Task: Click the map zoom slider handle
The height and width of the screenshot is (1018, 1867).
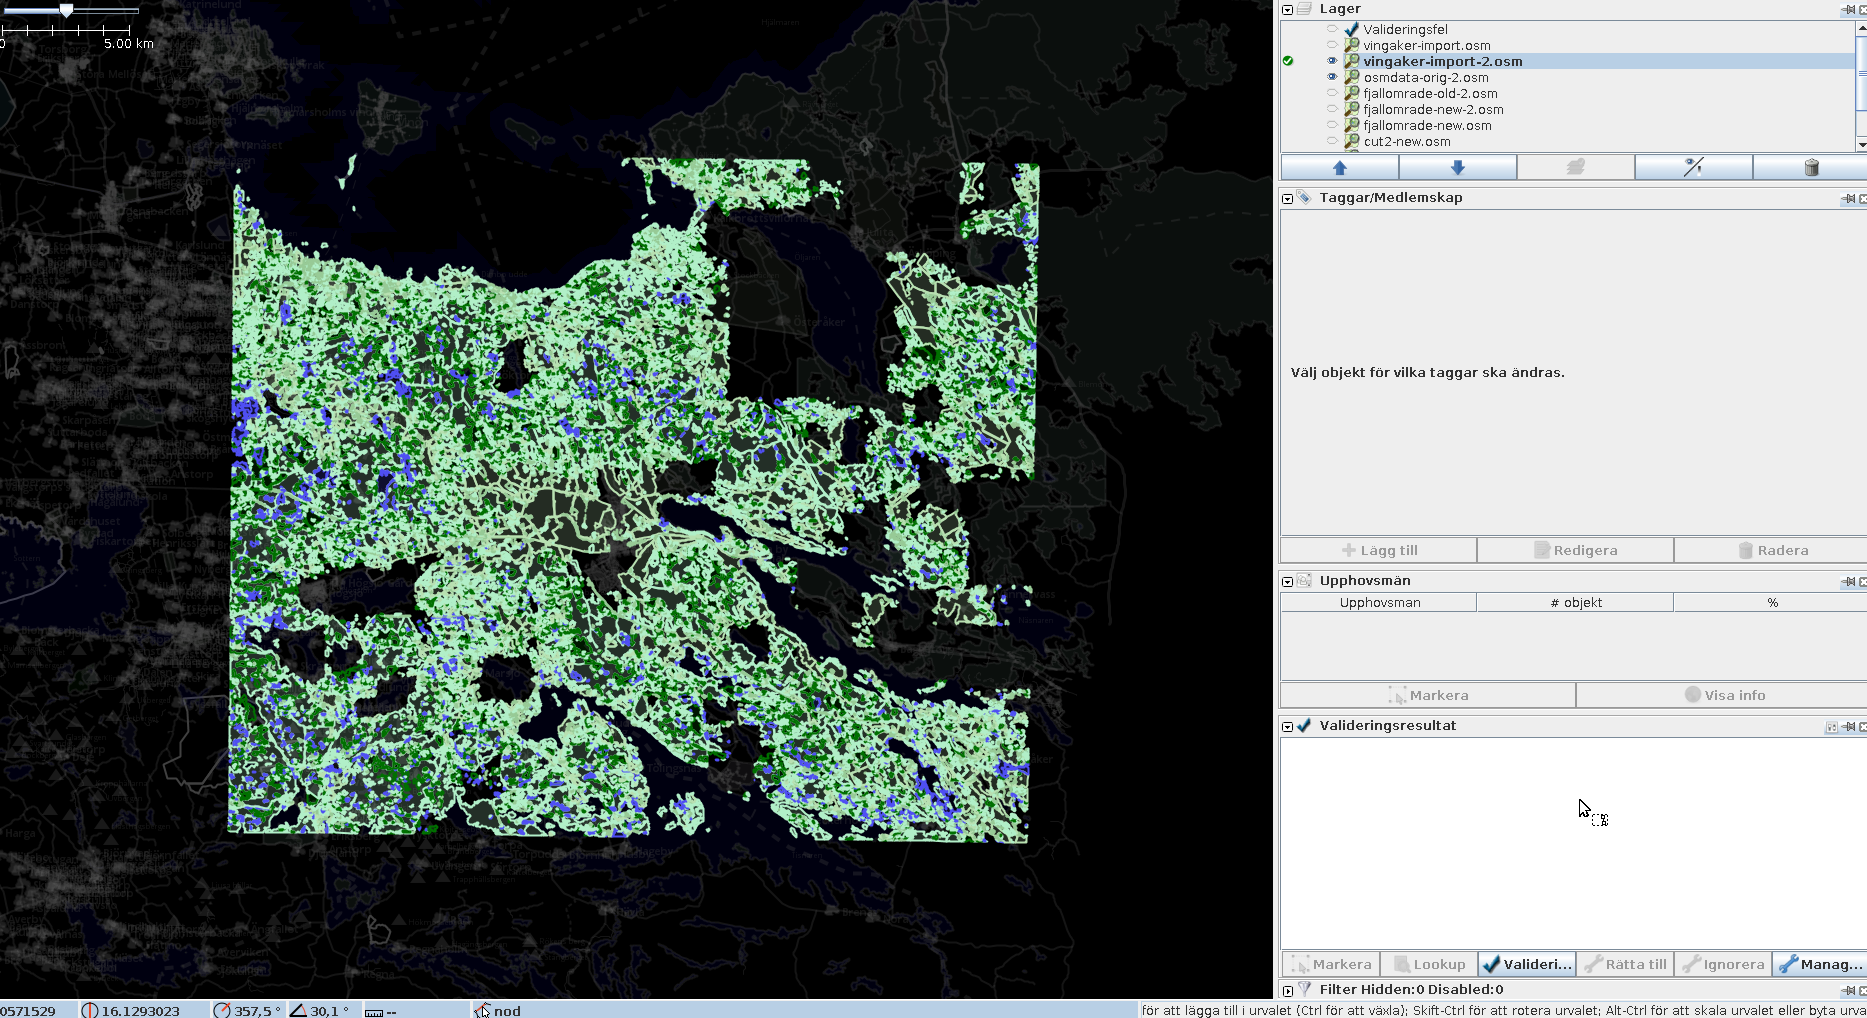Action: (66, 11)
